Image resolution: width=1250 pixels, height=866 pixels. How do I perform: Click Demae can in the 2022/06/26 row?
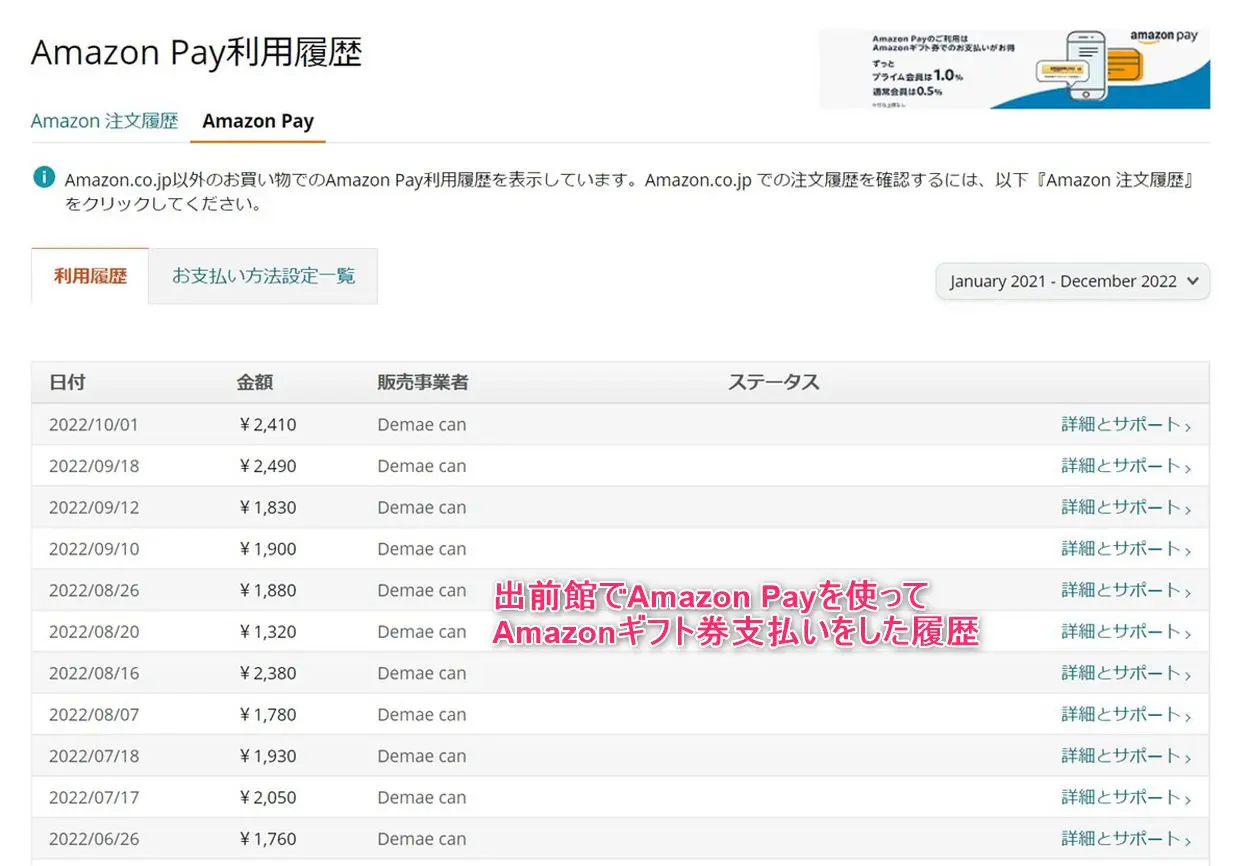click(422, 839)
